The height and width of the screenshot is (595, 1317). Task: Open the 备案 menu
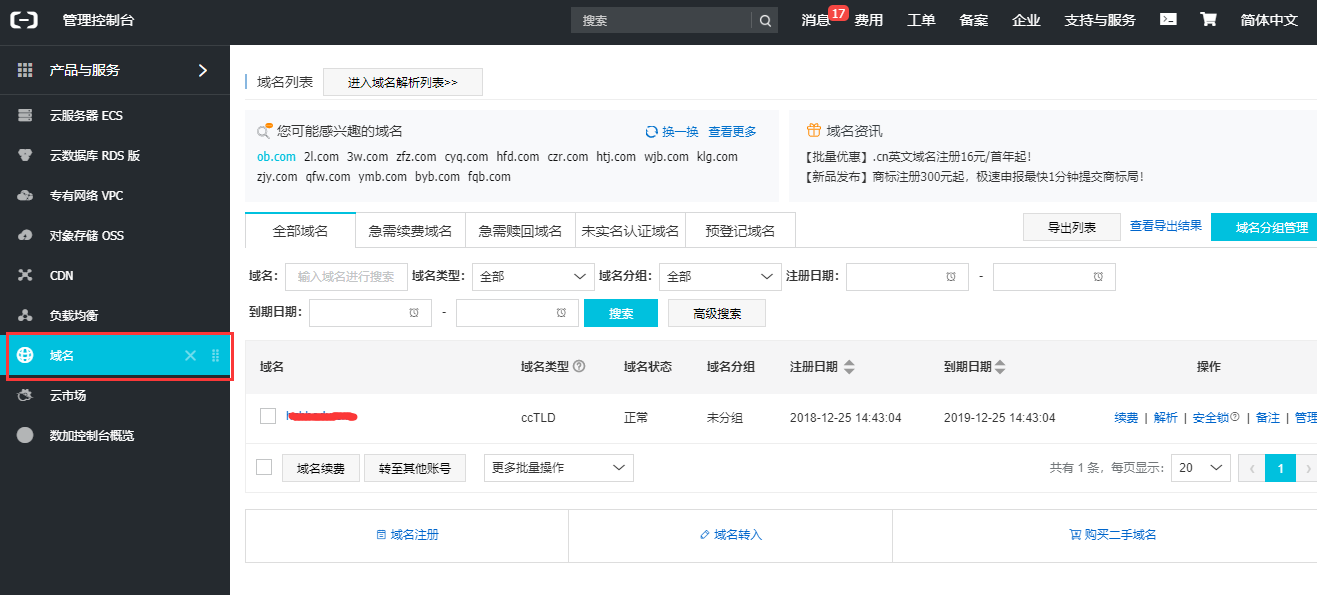tap(973, 20)
